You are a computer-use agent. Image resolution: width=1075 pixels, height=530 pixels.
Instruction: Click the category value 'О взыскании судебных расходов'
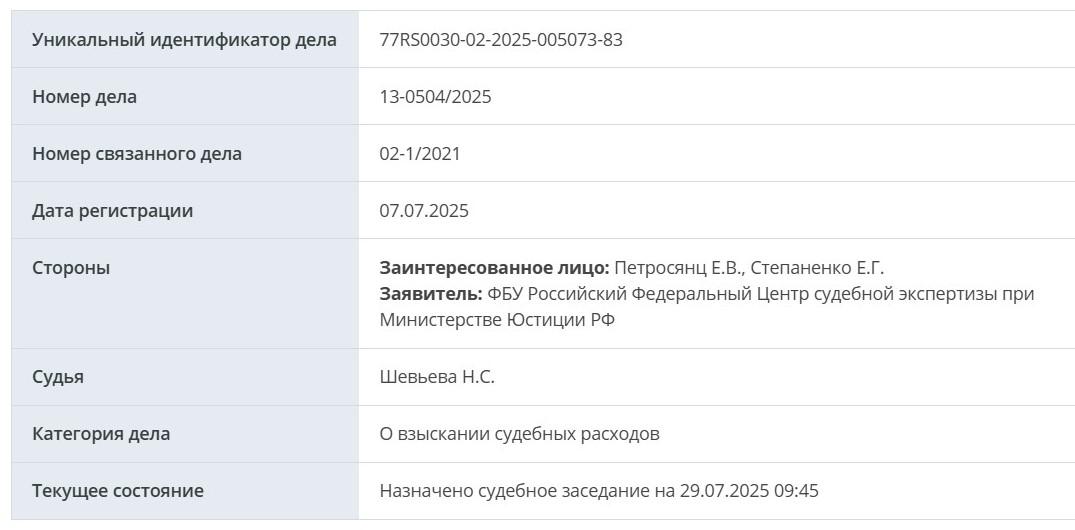pos(519,434)
